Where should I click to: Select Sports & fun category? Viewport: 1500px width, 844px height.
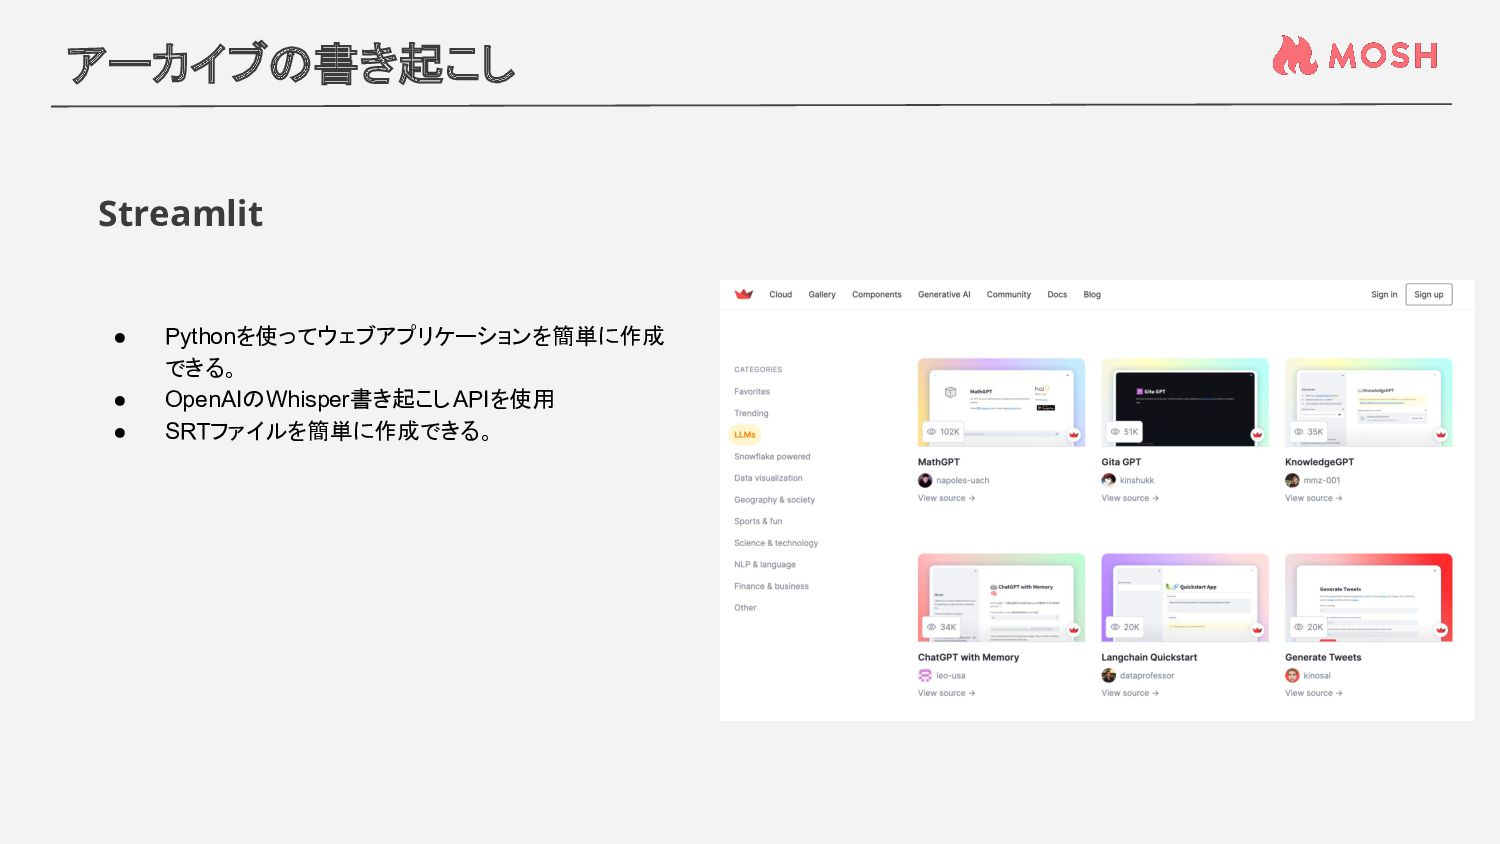point(758,522)
